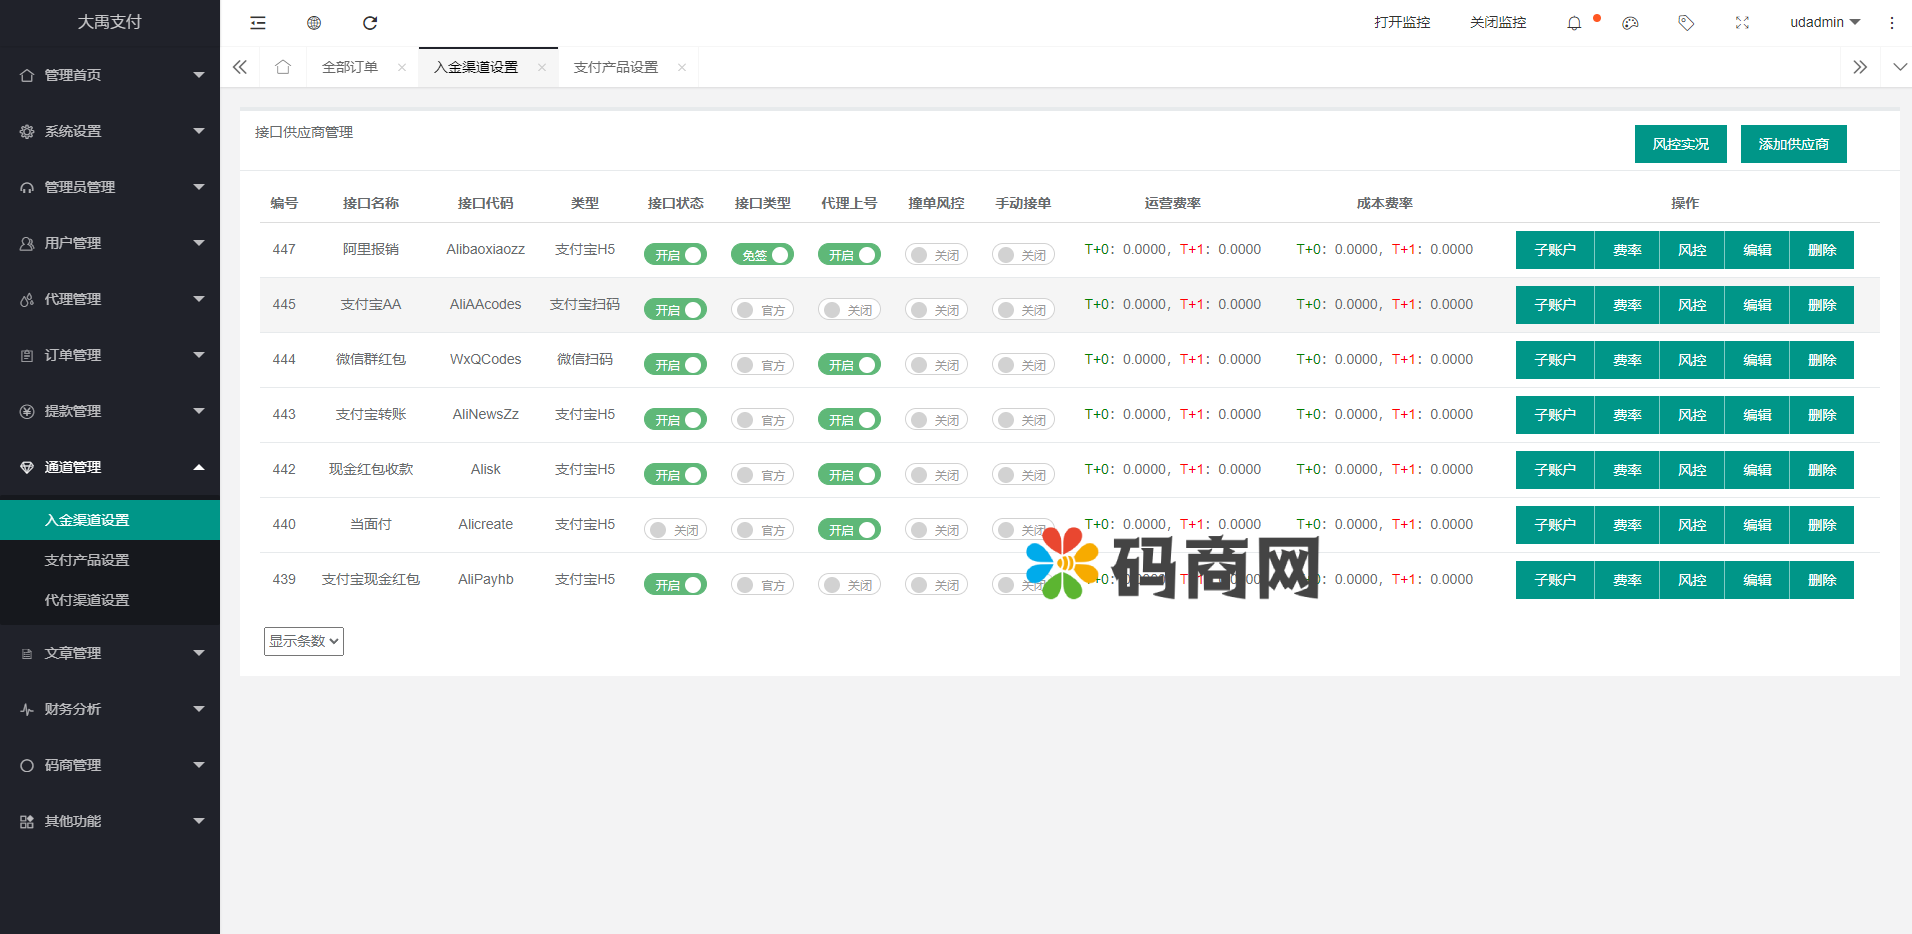This screenshot has width=1912, height=934.
Task: Click the globe icon in top bar
Action: pyautogui.click(x=314, y=23)
